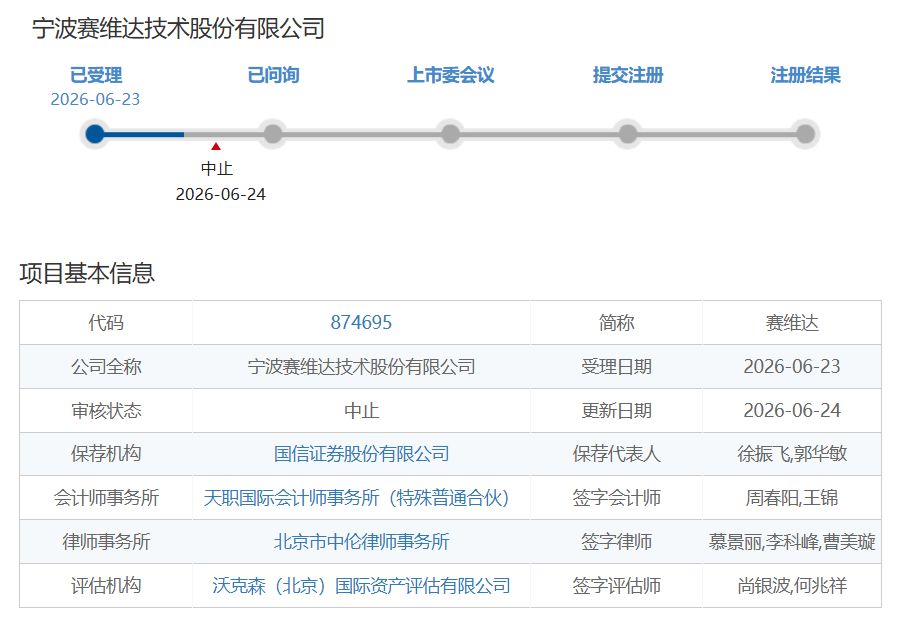Click the gray 注册结果 progress node
The image size is (904, 631).
pos(805,134)
